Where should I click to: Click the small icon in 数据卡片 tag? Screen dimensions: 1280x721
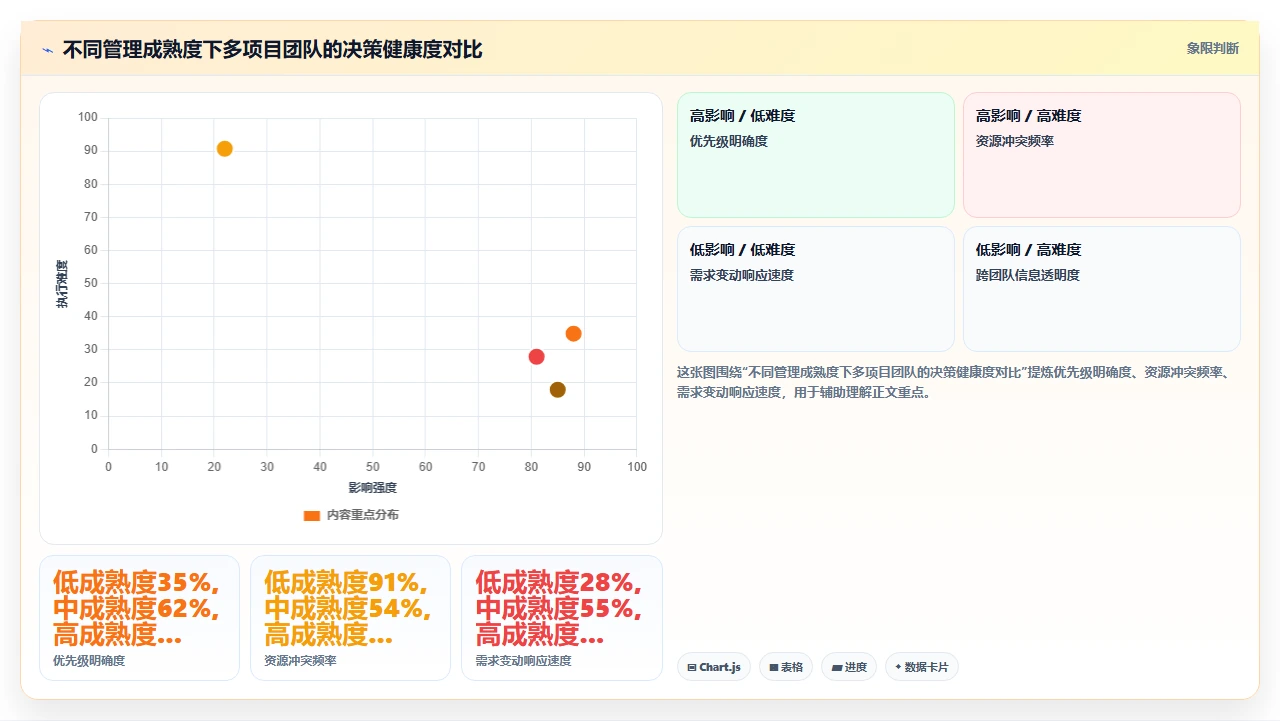tap(898, 667)
